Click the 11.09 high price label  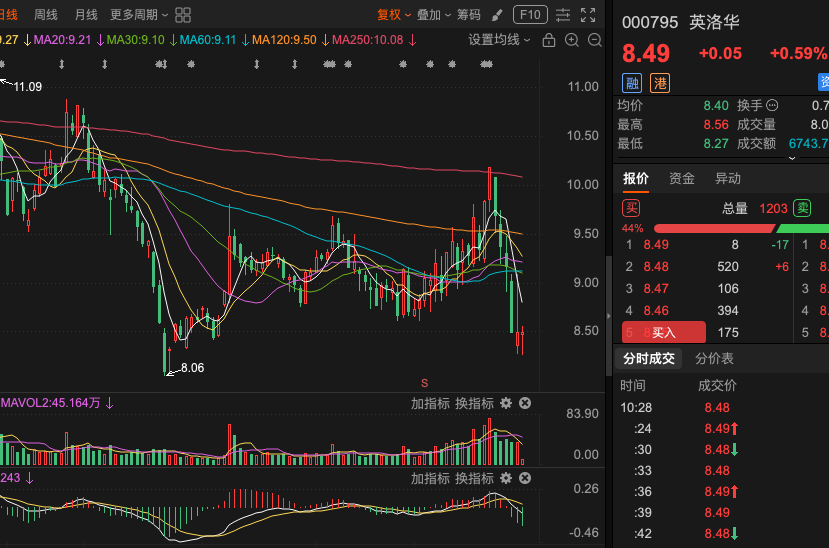[x=27, y=87]
